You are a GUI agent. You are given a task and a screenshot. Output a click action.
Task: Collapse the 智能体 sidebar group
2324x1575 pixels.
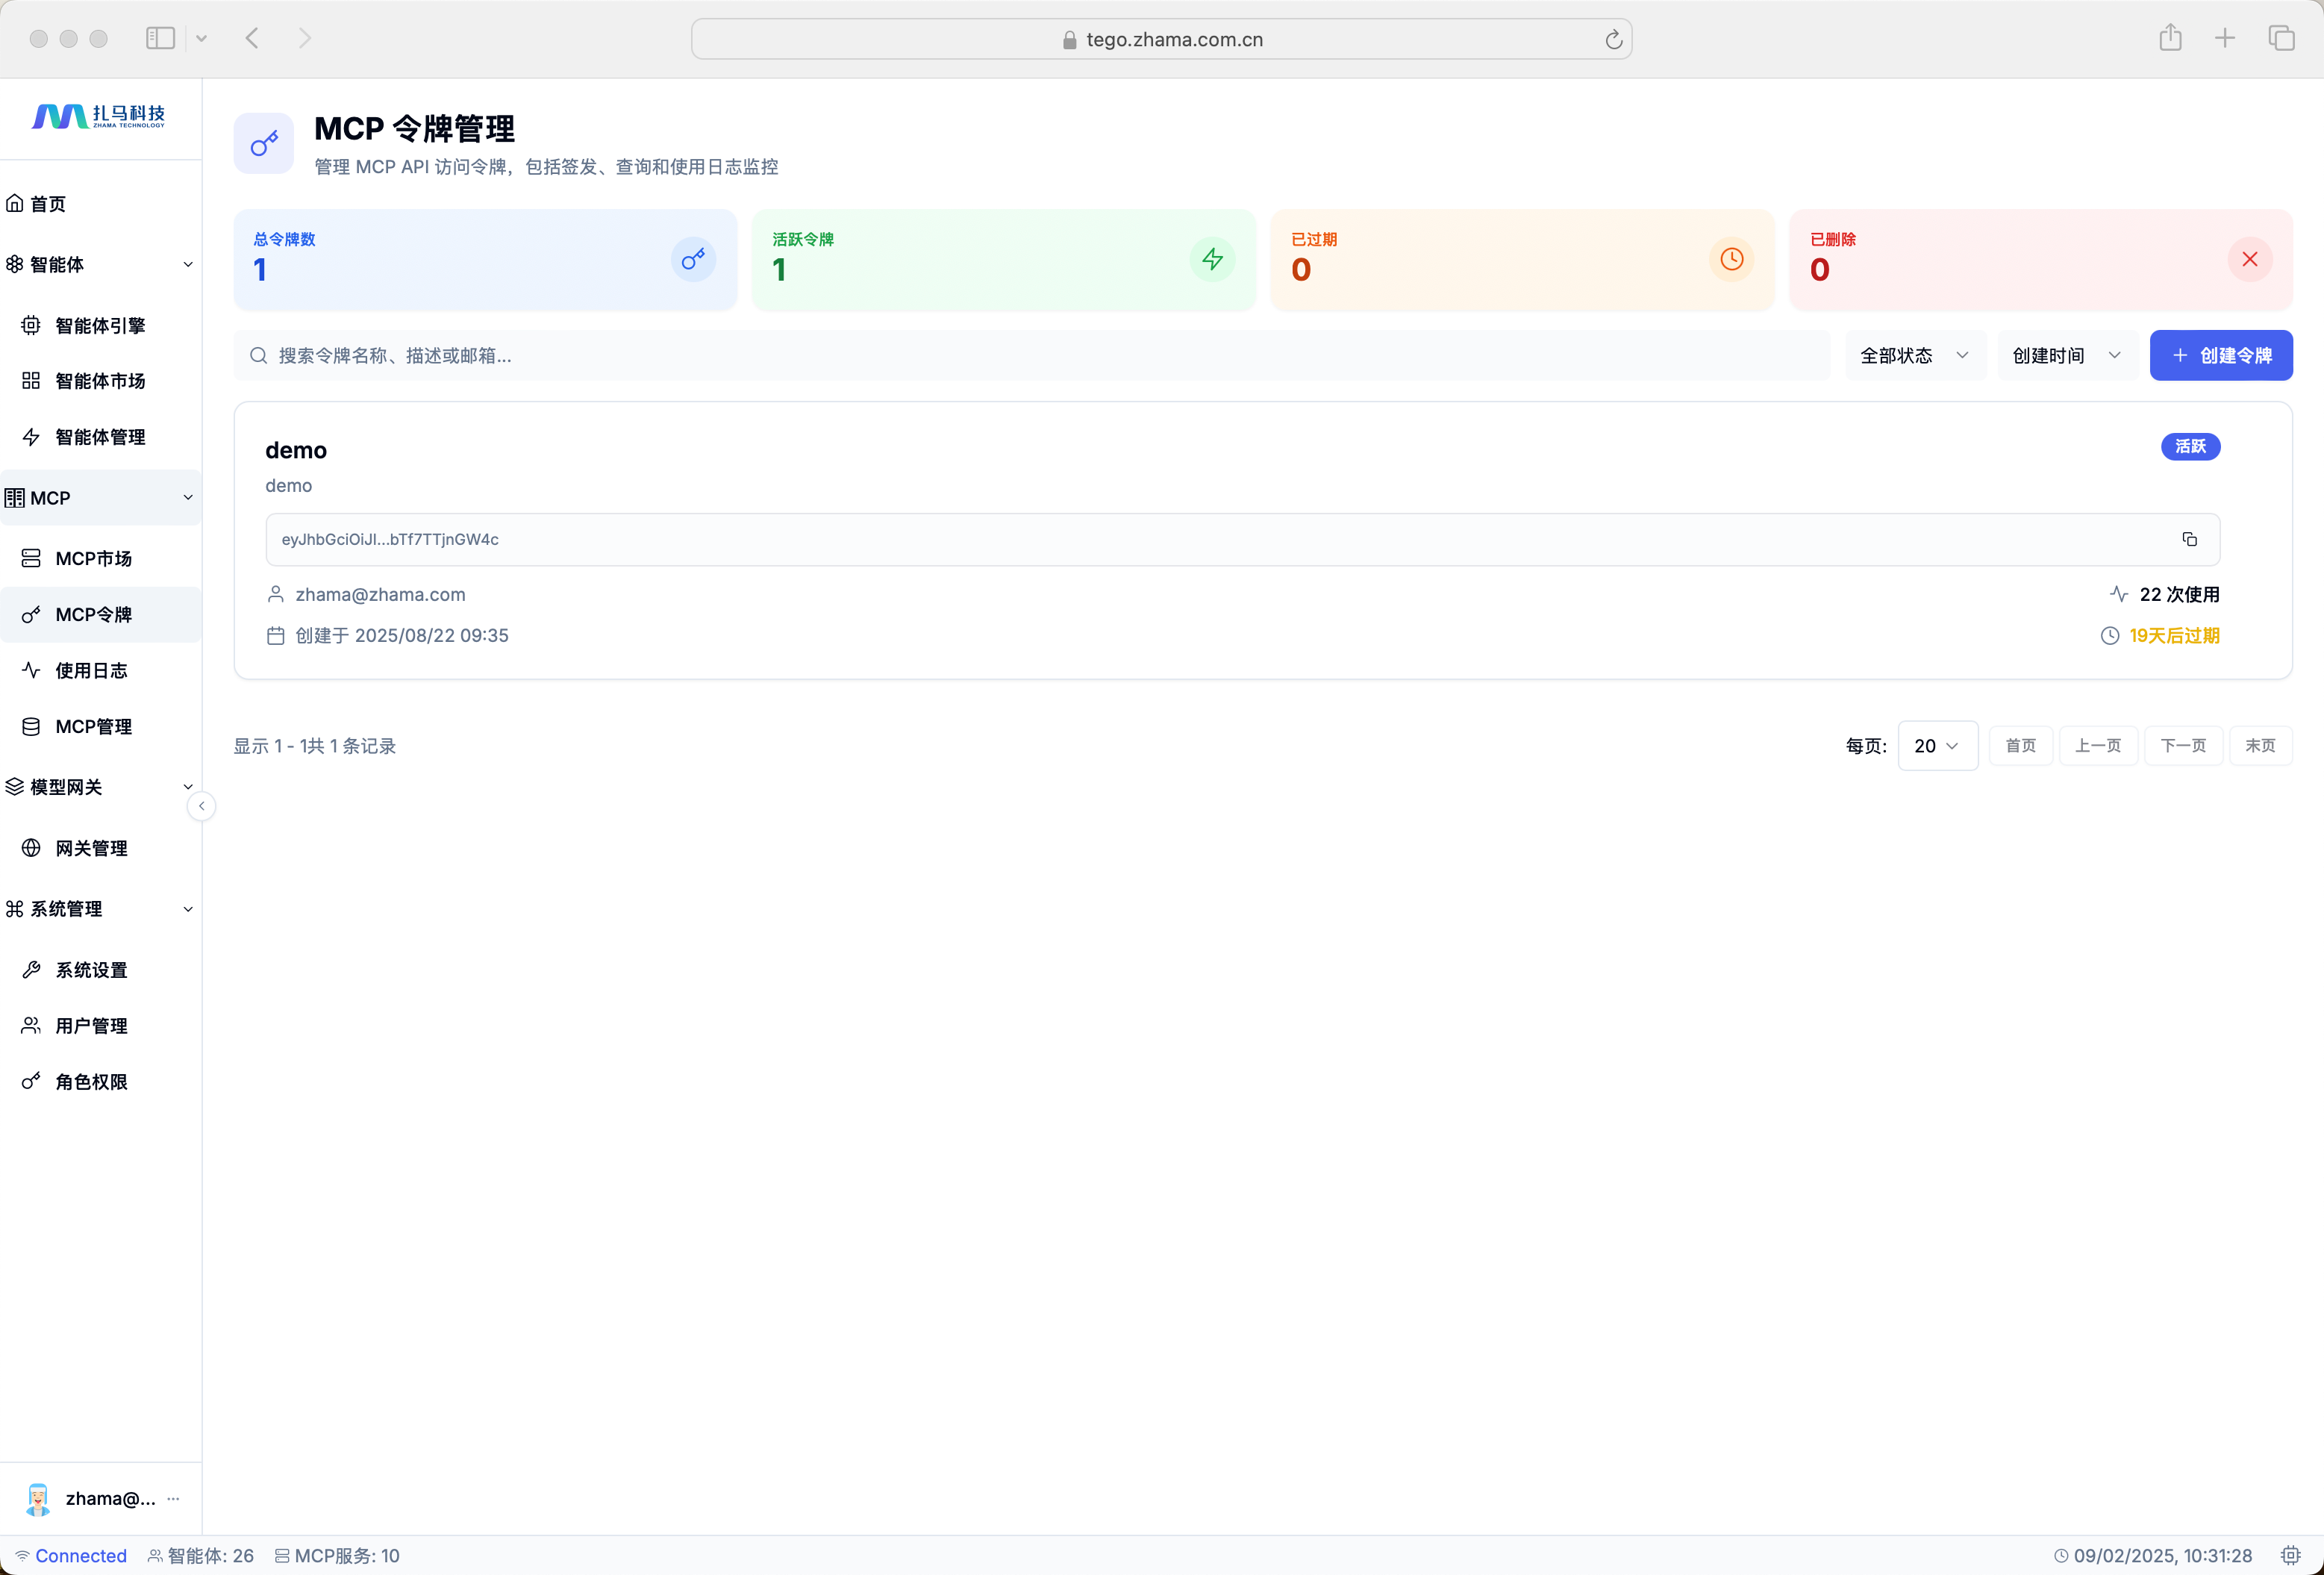(188, 264)
